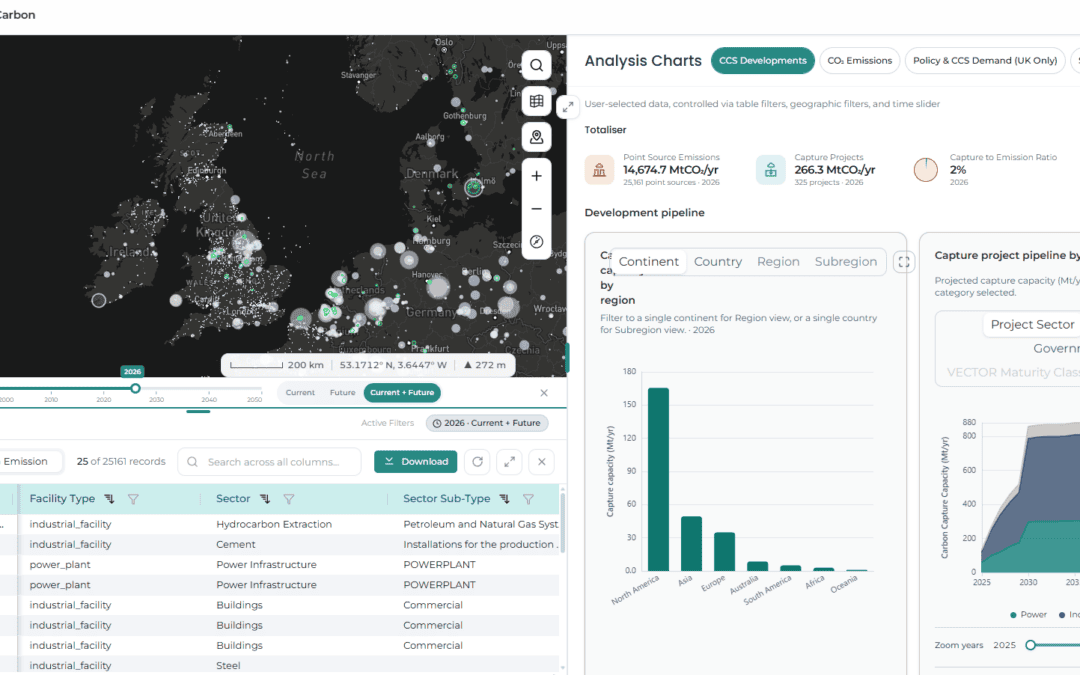Click the 25 of 25161 records text
This screenshot has width=1080, height=675.
(121, 461)
